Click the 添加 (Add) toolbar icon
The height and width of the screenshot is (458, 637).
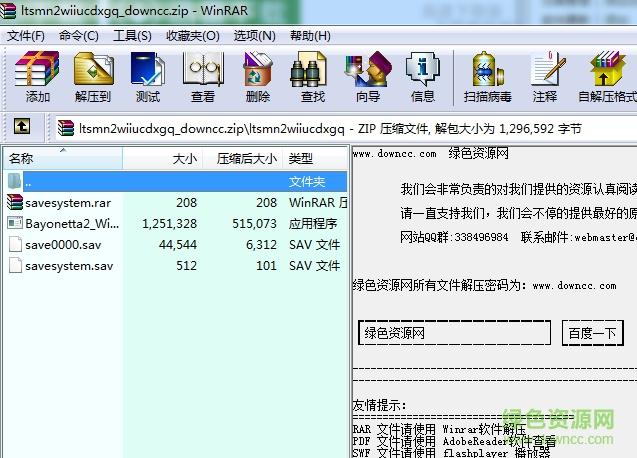(37, 77)
